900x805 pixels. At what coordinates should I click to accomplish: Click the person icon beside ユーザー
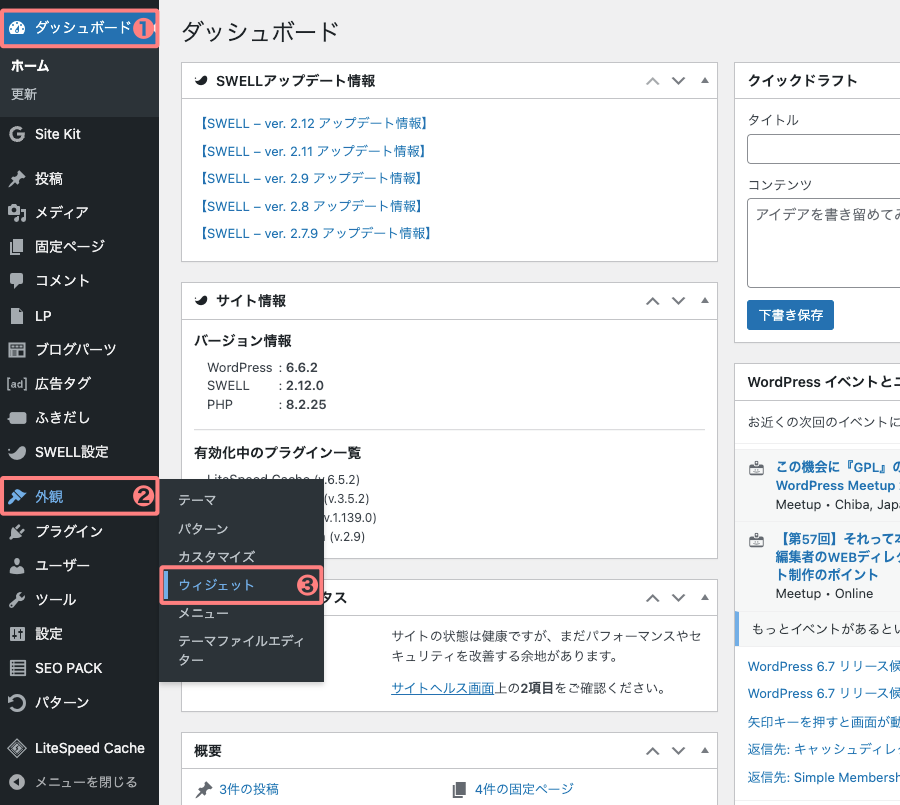point(17,566)
